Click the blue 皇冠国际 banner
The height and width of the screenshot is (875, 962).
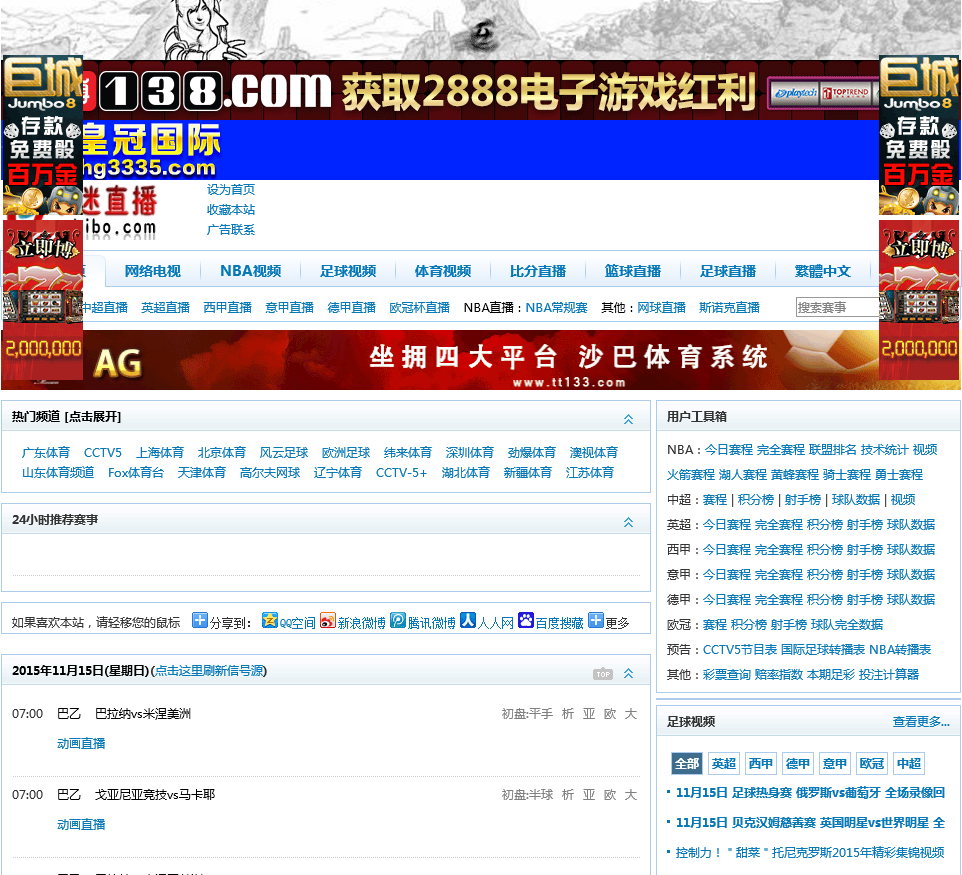(x=480, y=150)
